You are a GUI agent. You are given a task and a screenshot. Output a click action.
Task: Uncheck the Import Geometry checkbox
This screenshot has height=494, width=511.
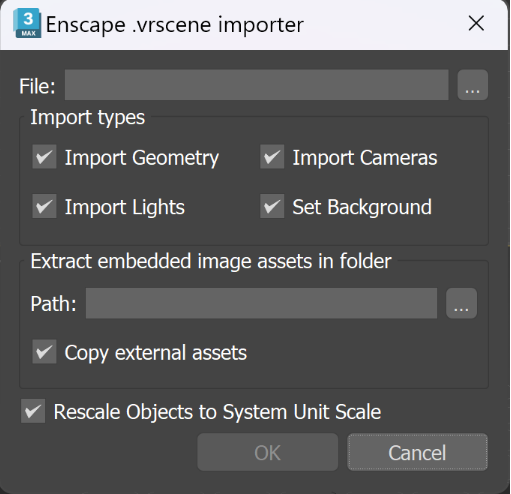(44, 157)
